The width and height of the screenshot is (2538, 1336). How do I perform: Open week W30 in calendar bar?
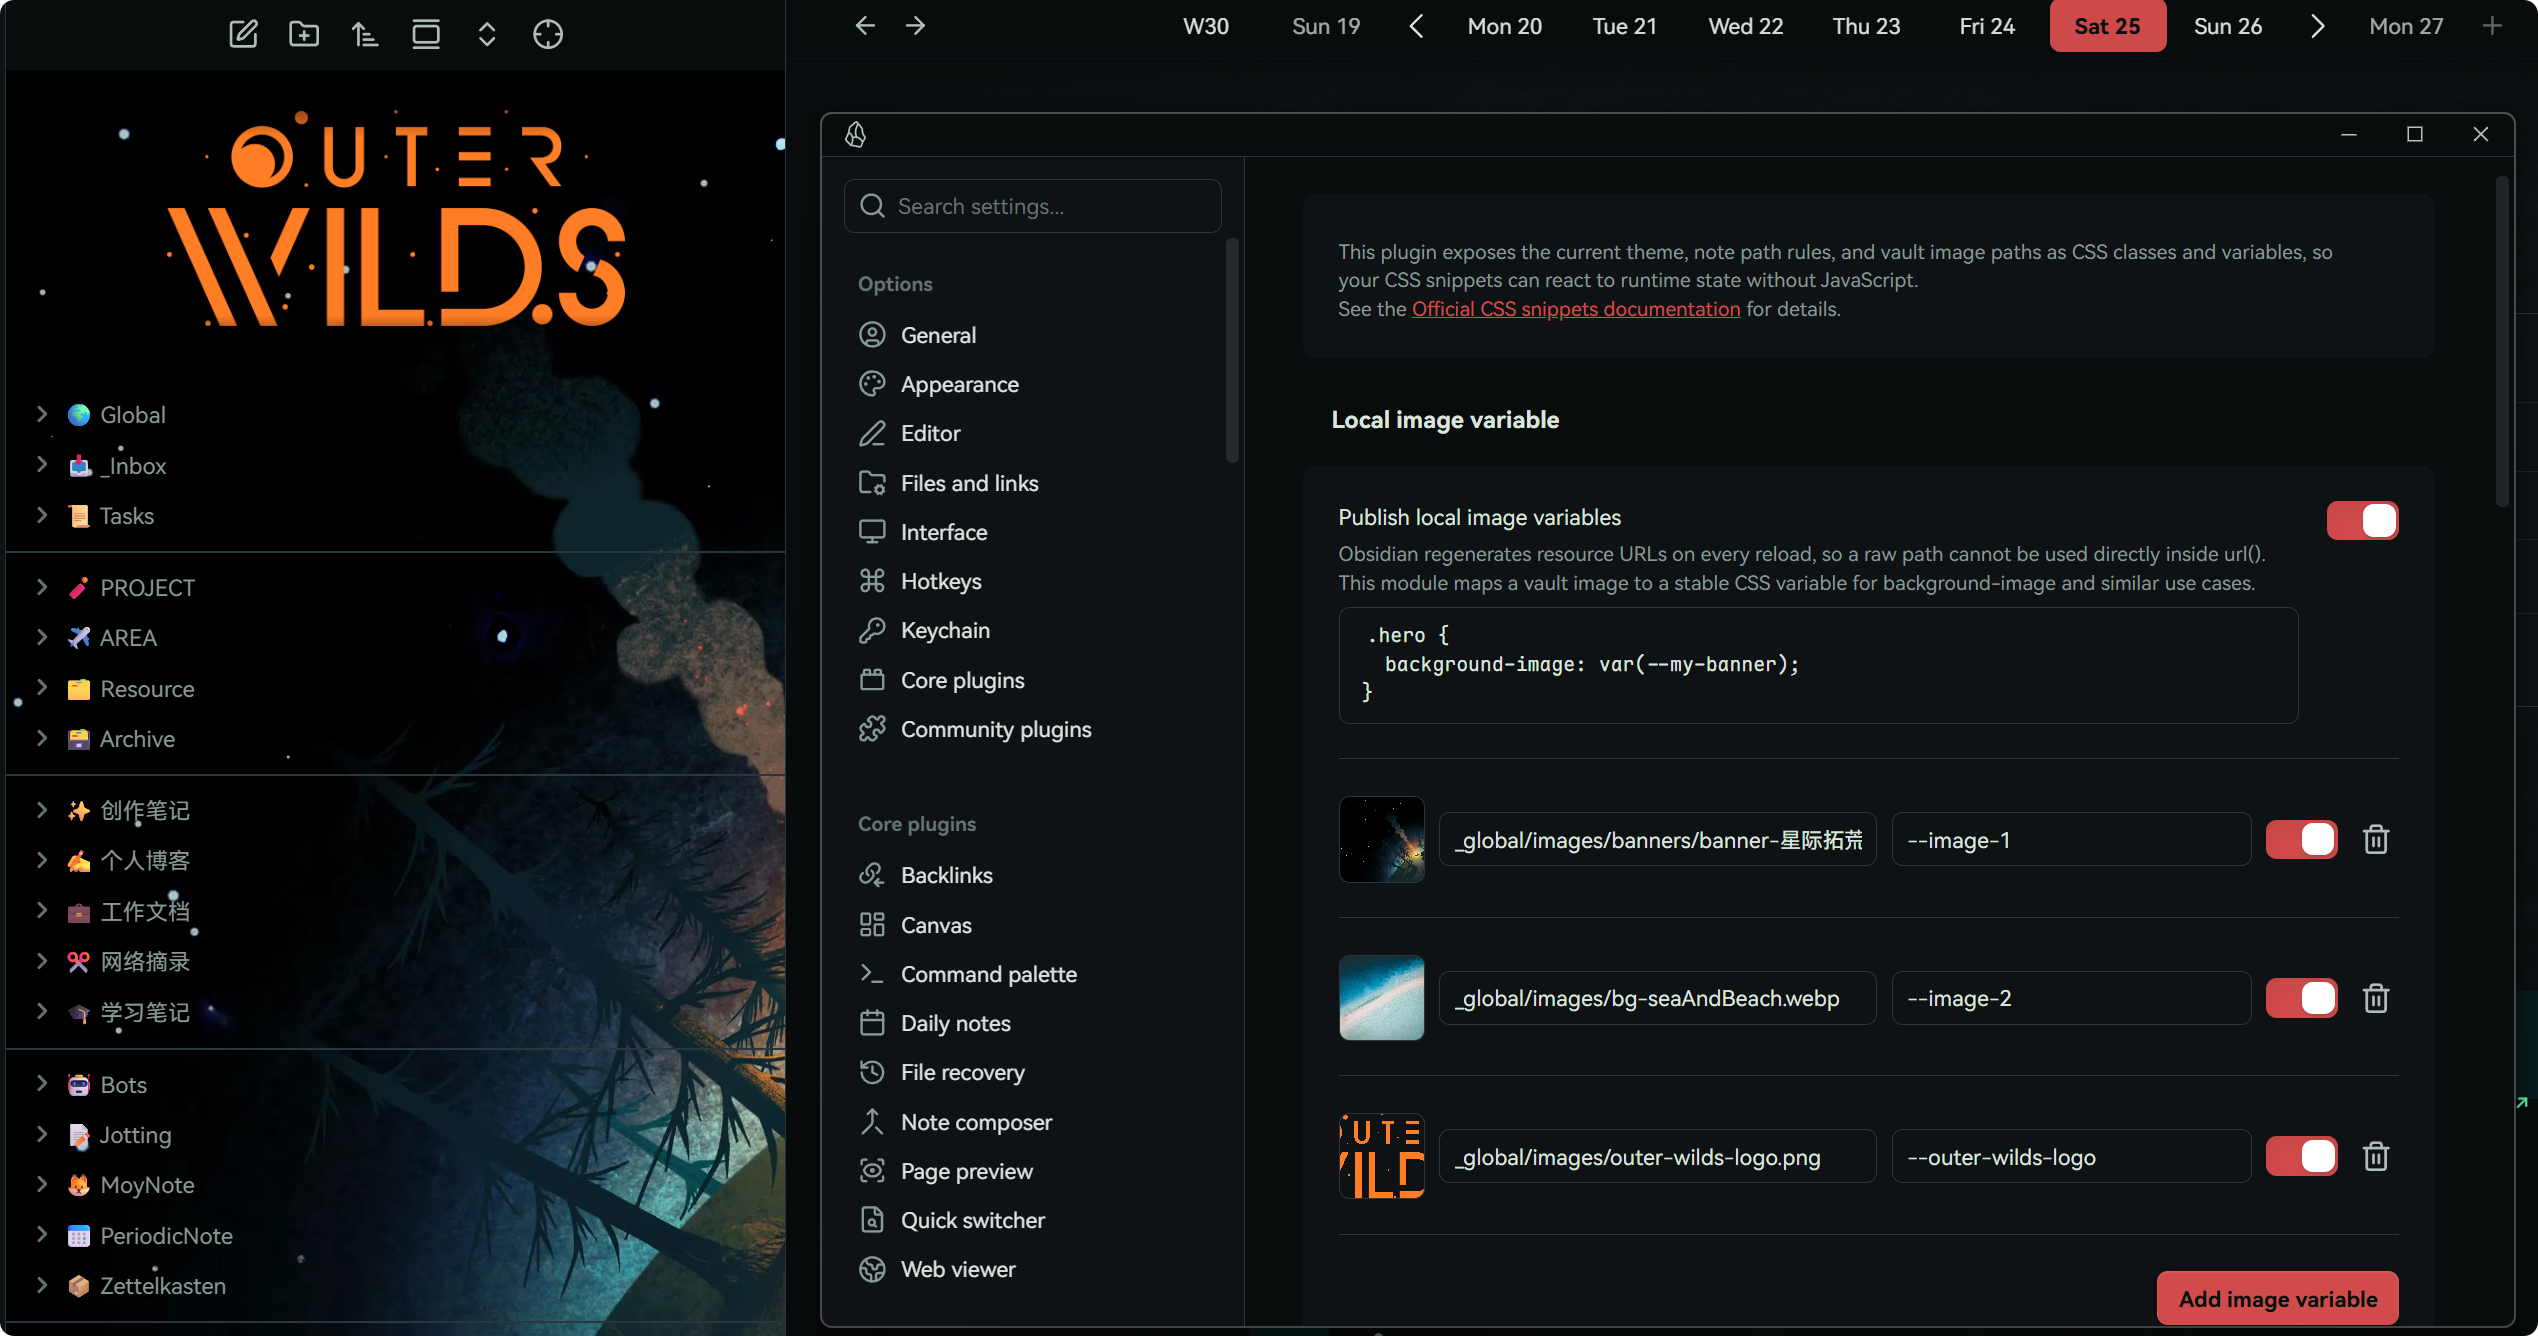1206,26
